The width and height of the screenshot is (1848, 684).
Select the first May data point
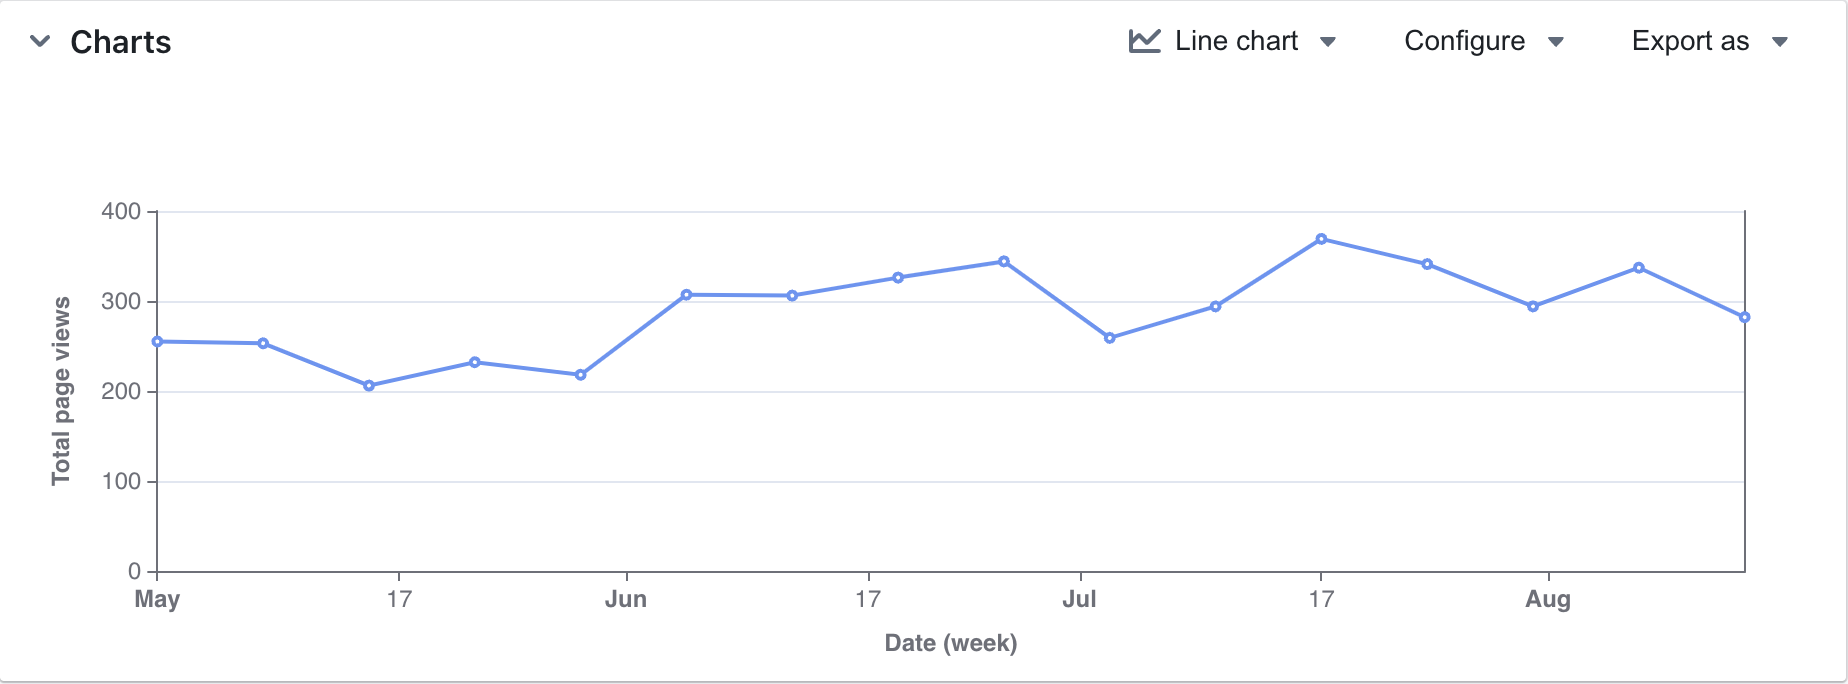click(157, 342)
